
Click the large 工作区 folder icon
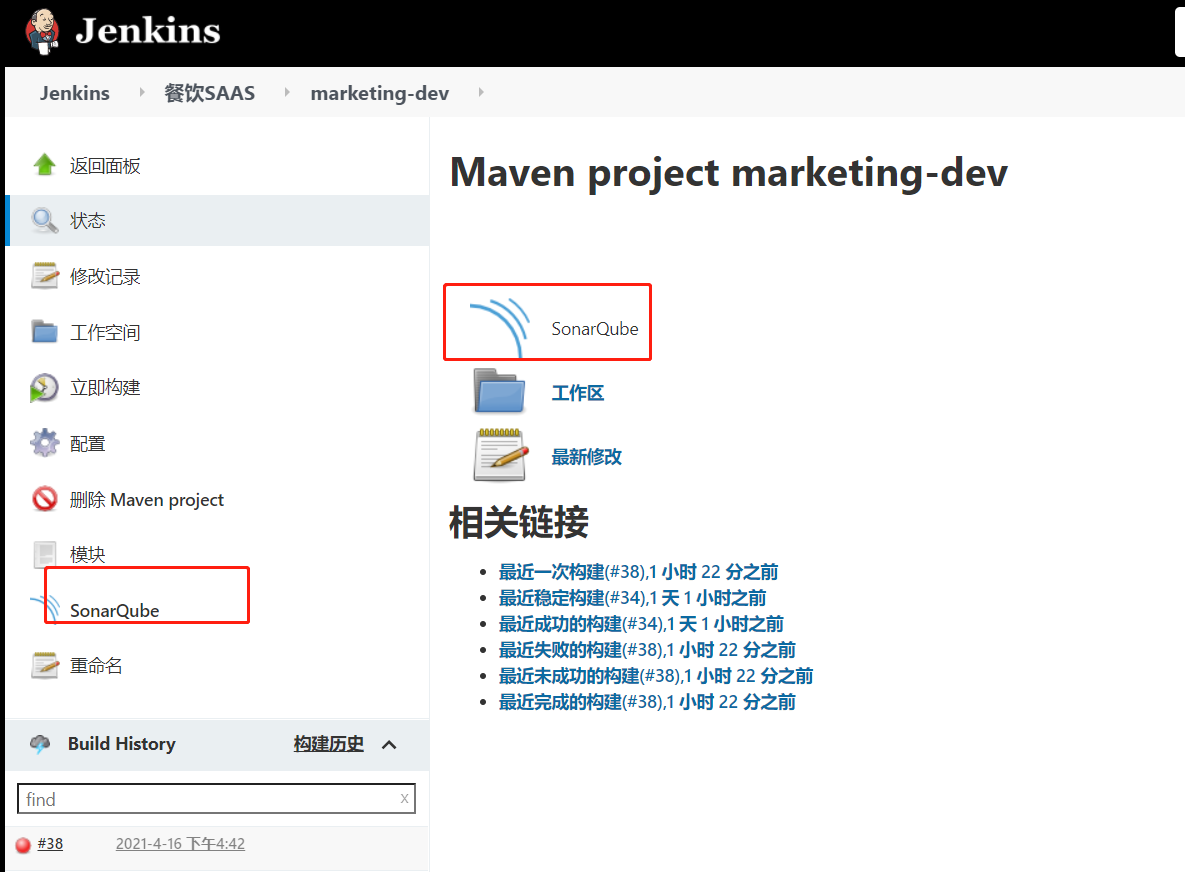point(499,391)
